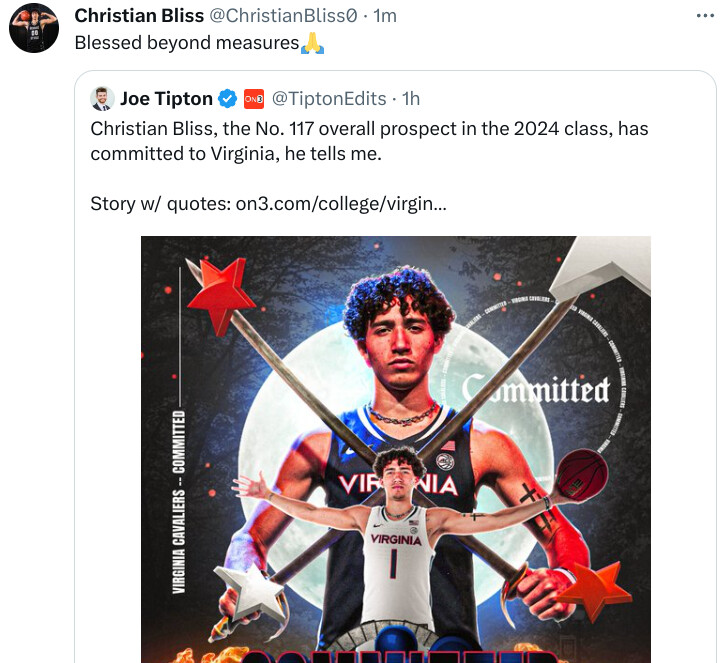This screenshot has height=663, width=724.
Task: Click the "Blessed beyond measures" tweet text
Action: [187, 43]
